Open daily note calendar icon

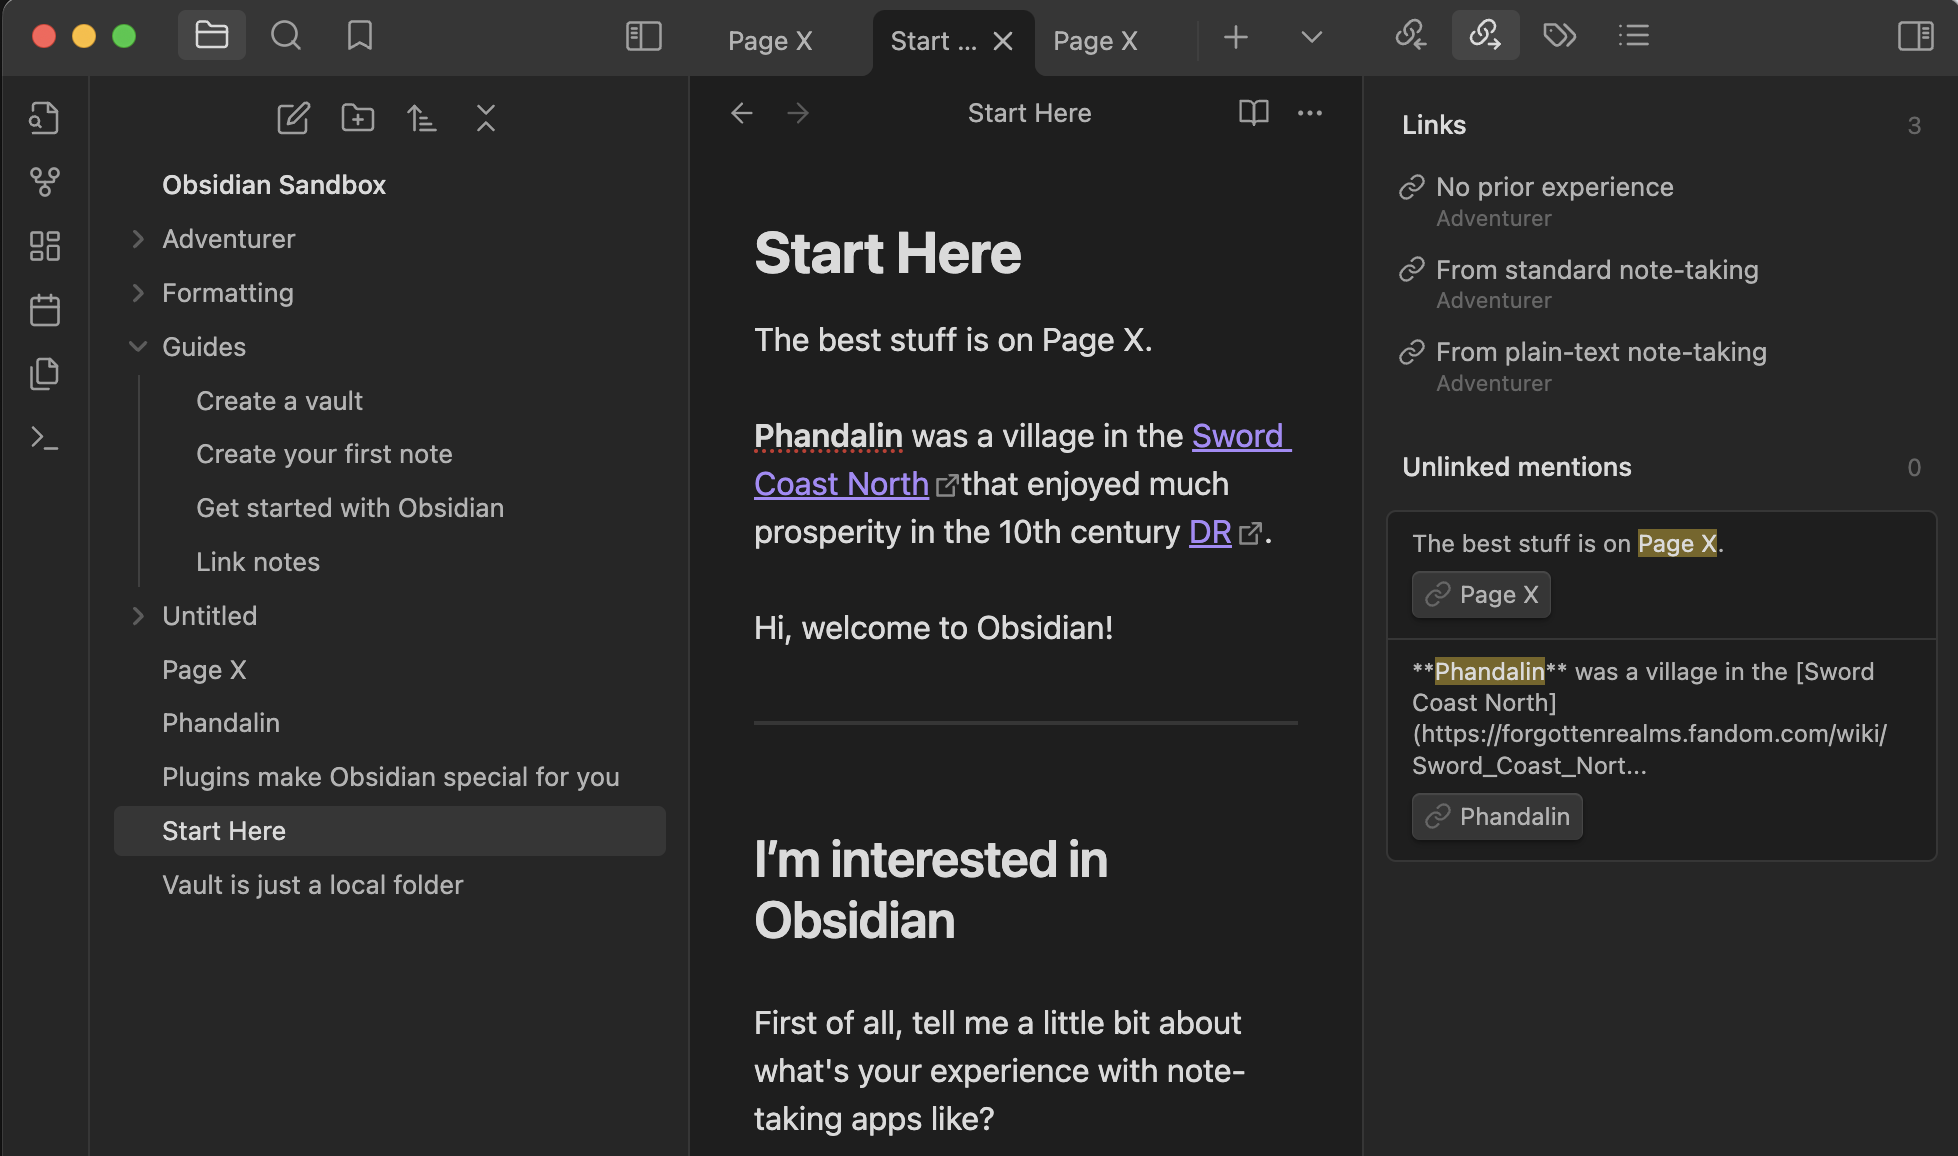(x=45, y=310)
